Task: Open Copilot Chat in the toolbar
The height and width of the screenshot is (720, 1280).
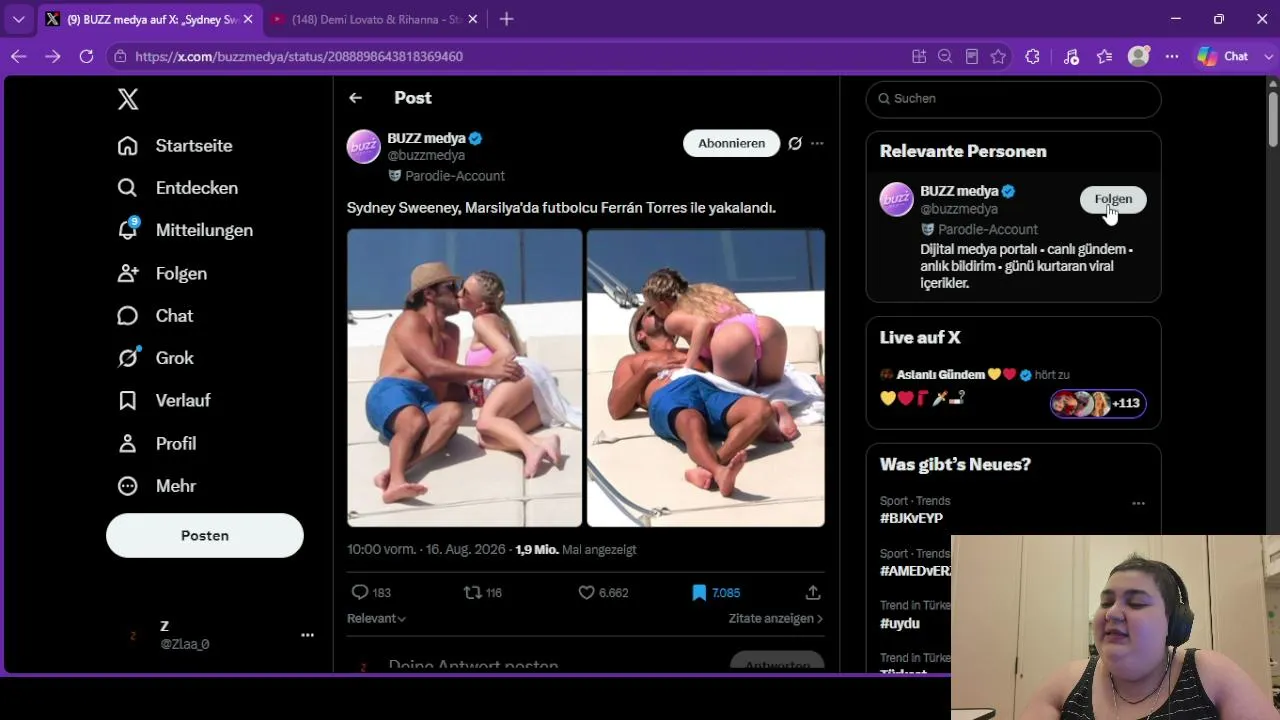Action: (x=1223, y=57)
